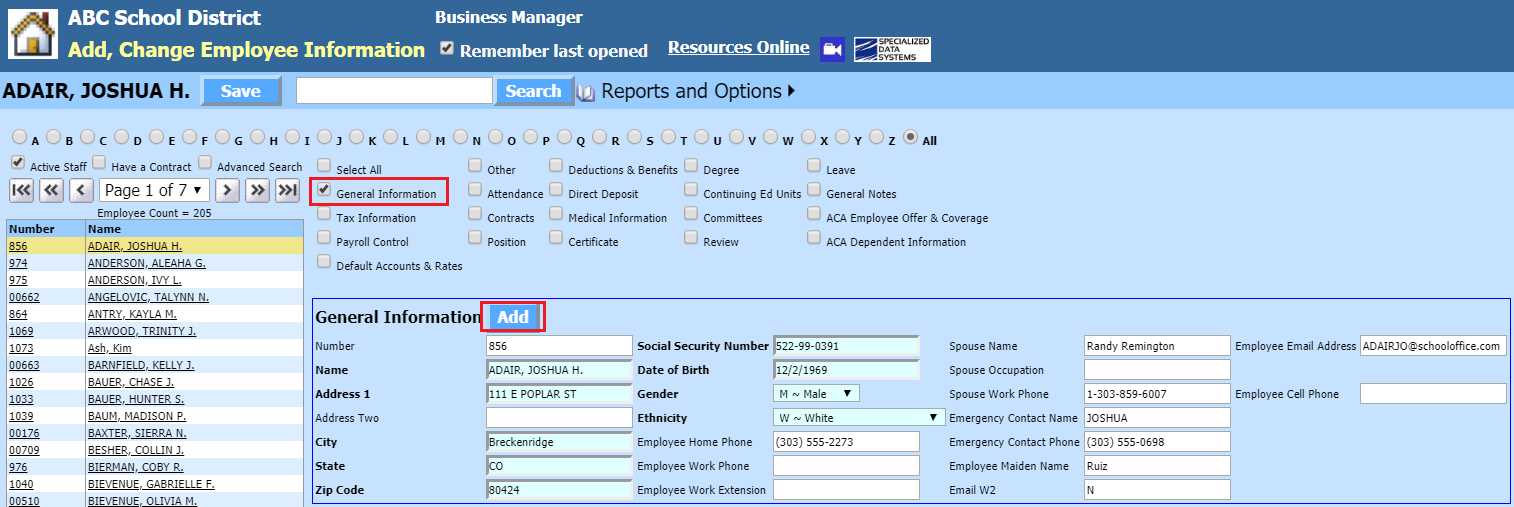Screen dimensions: 1514x507
Task: Uncheck the General Information checkbox
Action: click(x=324, y=189)
